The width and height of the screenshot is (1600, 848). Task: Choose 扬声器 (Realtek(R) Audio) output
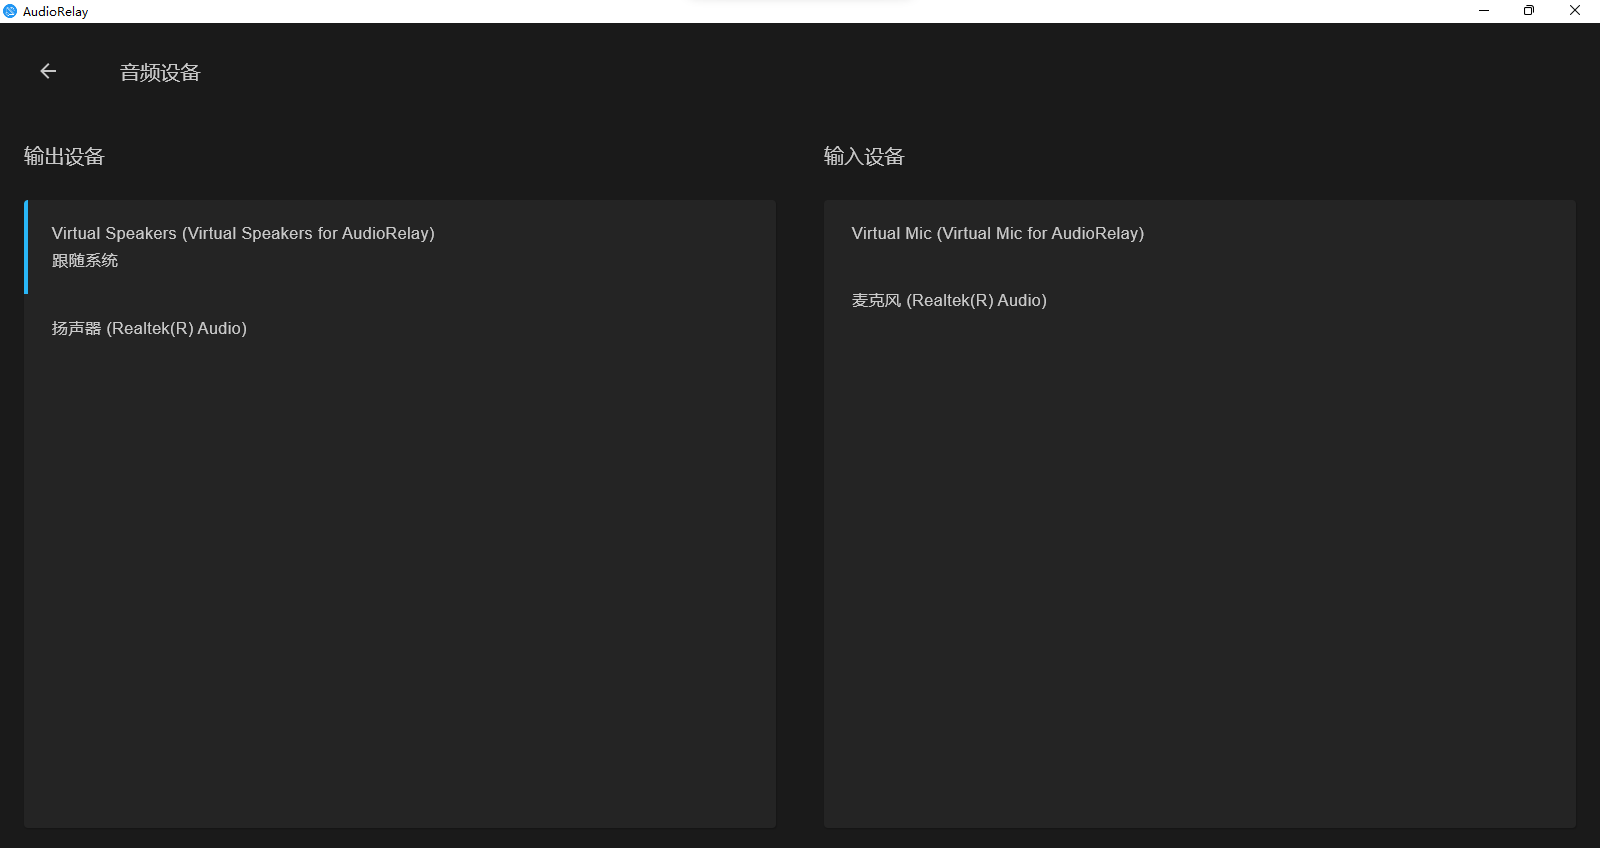point(400,328)
